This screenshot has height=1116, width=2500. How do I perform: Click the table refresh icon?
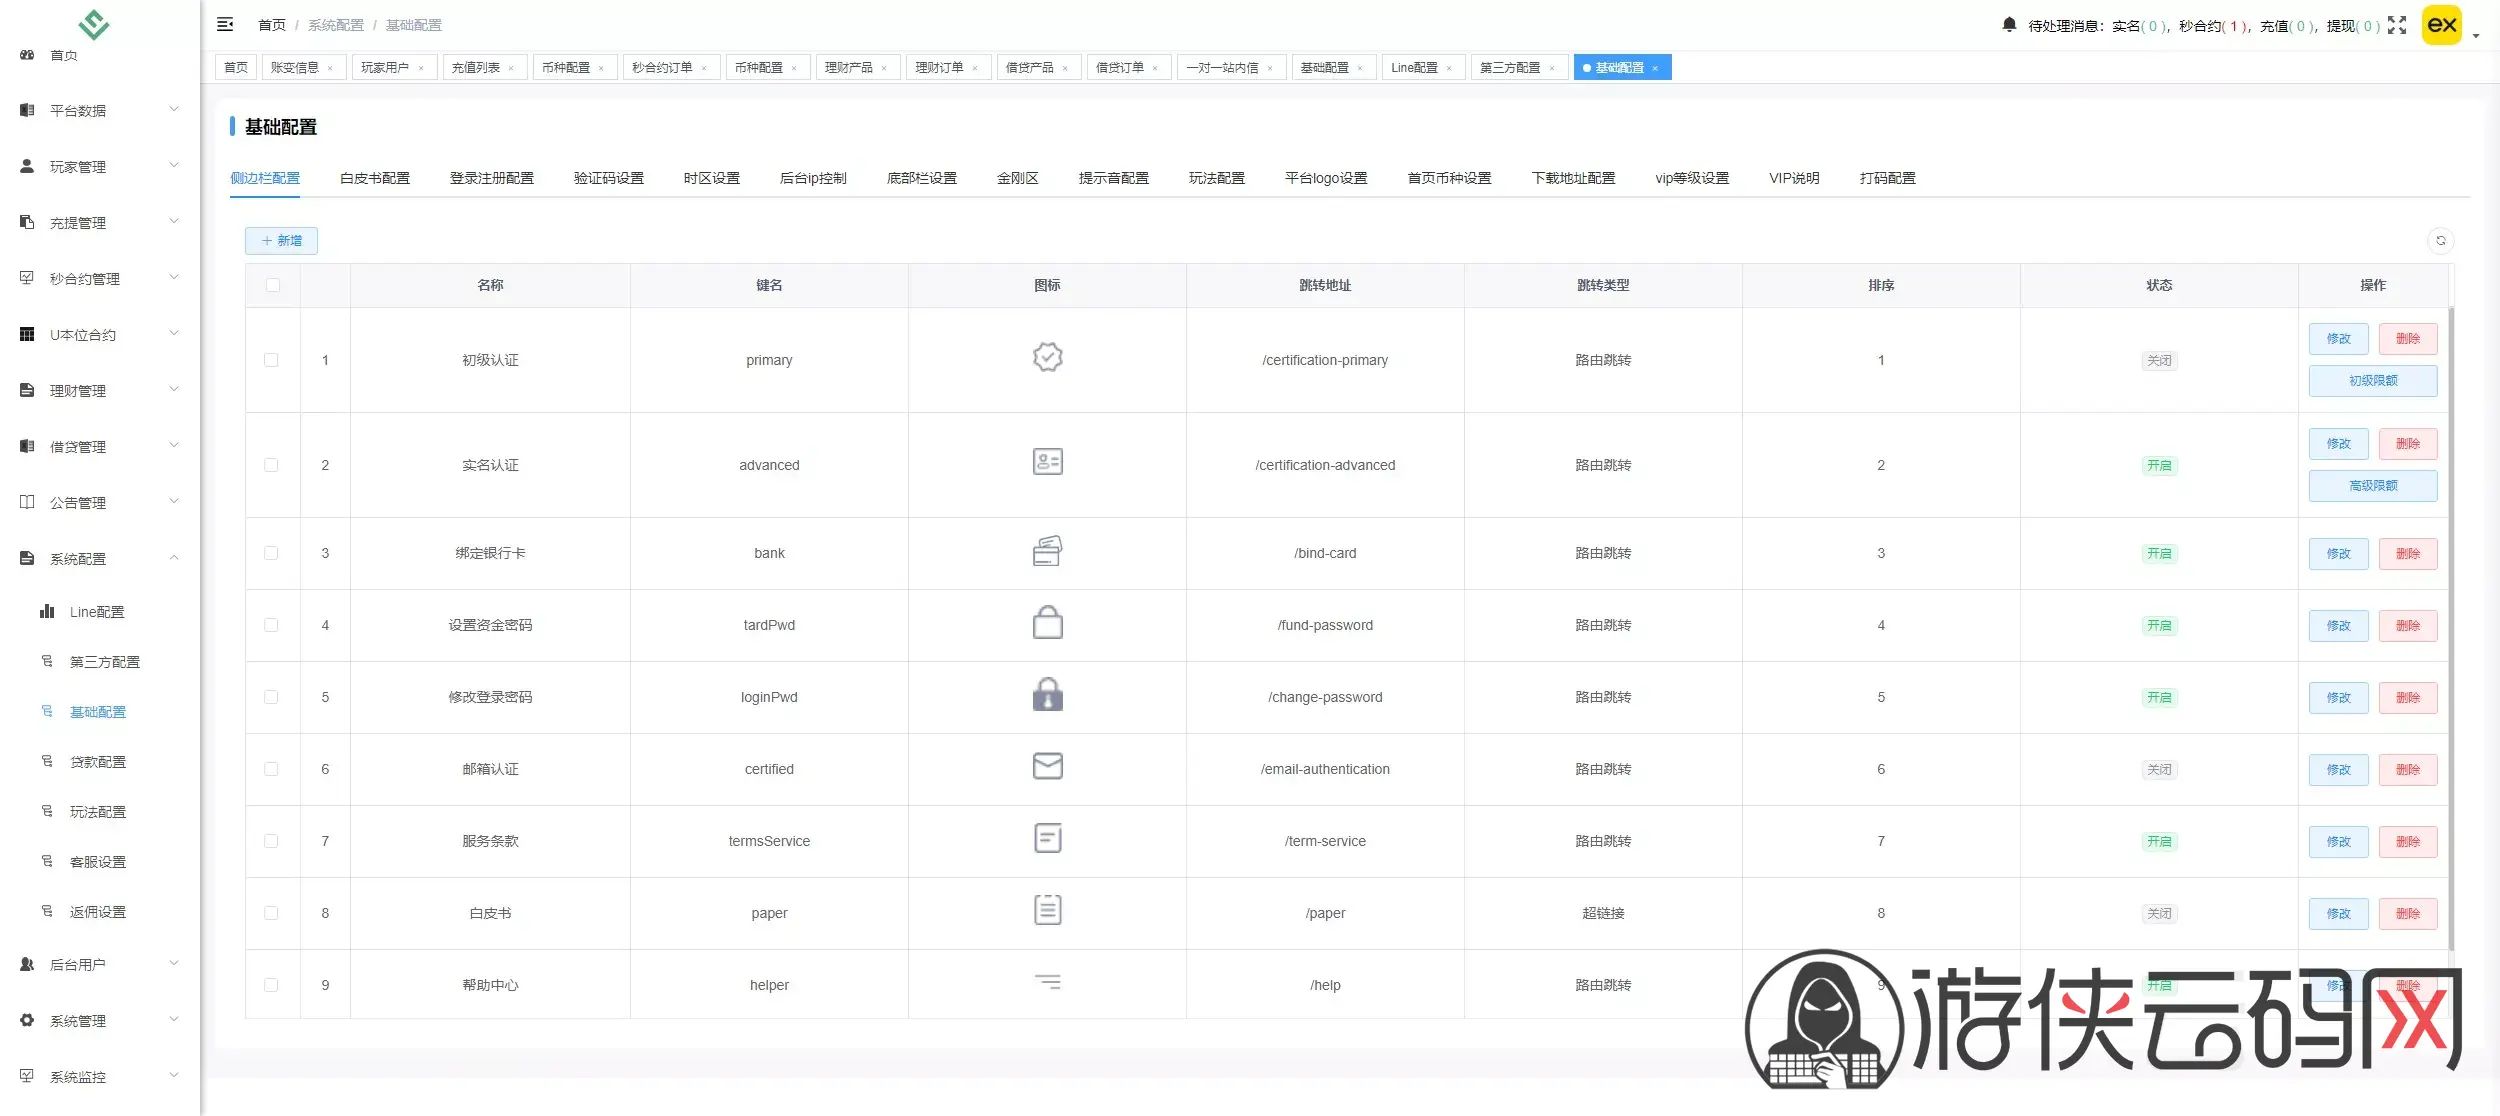tap(2440, 241)
